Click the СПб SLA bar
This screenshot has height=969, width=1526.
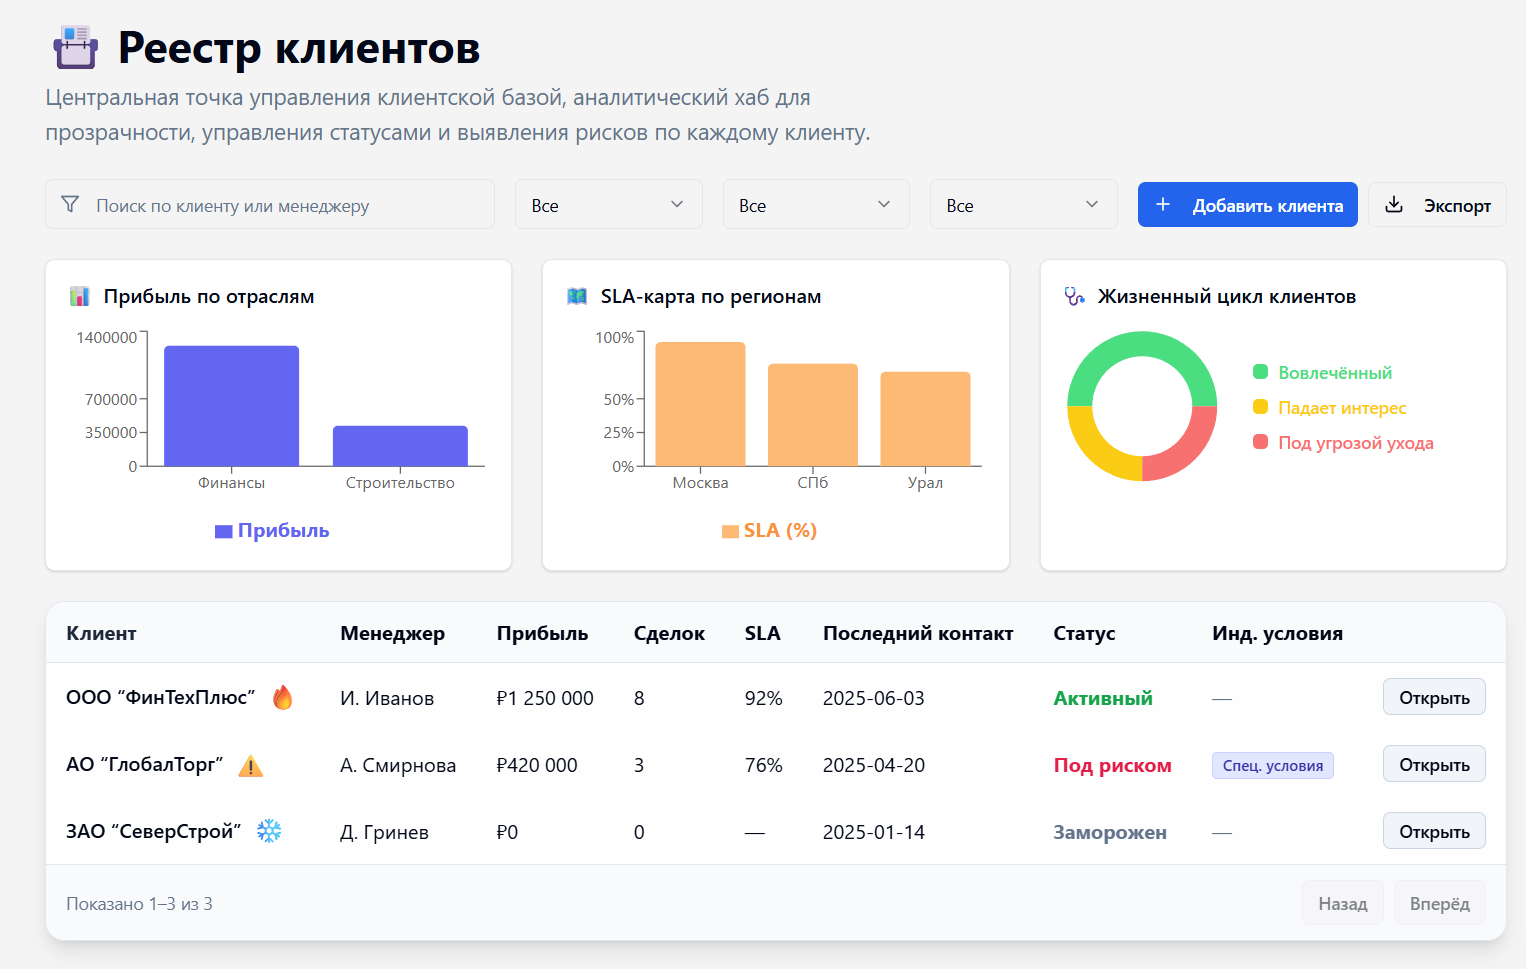(x=813, y=415)
